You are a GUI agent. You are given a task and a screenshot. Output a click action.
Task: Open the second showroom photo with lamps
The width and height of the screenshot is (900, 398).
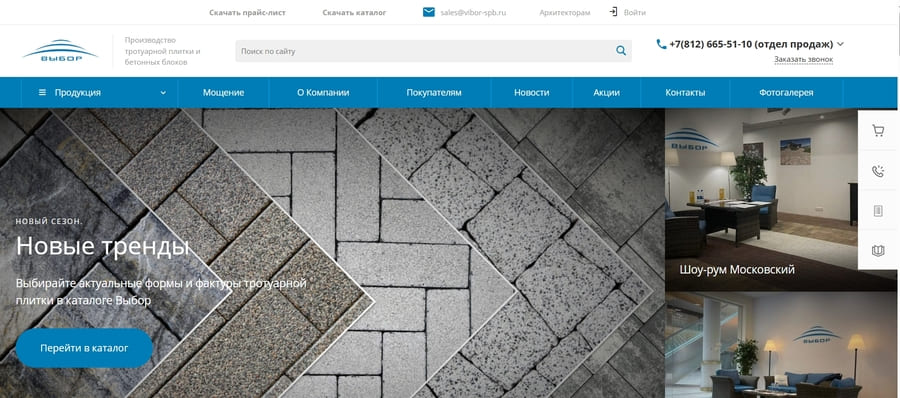tap(781, 345)
